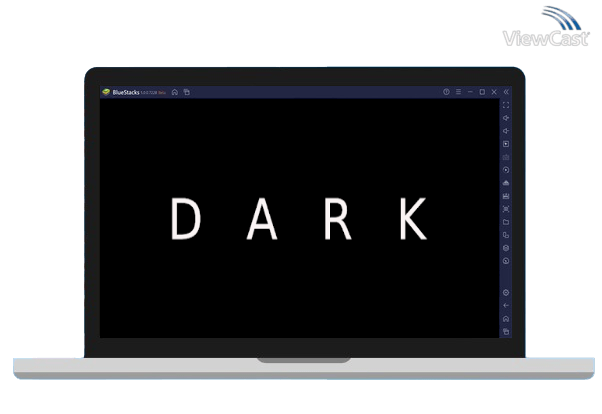Screen dimensions: 602x414
Task: Click the round icon below the layered cube icon
Action: coord(506,261)
